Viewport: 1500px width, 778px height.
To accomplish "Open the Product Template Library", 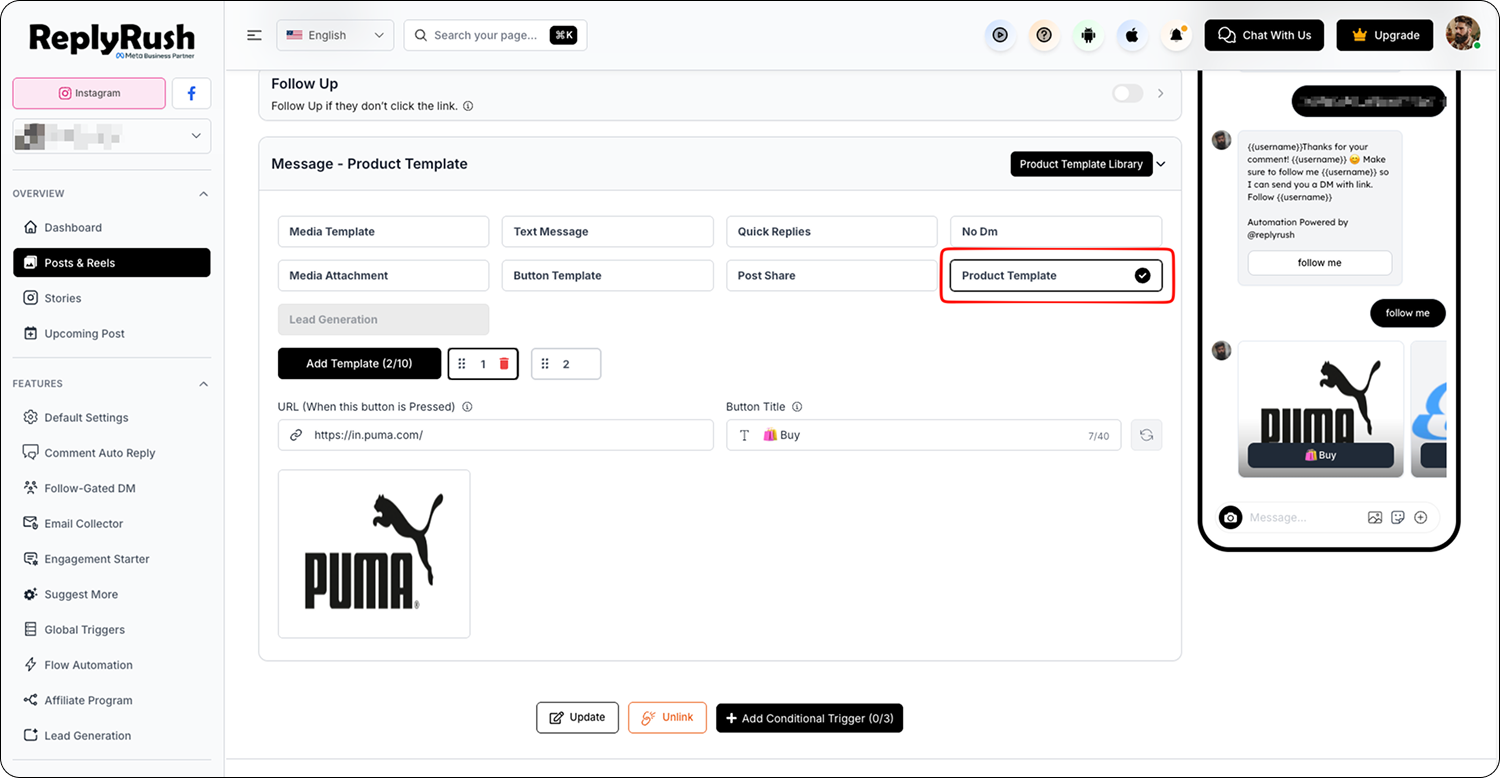I will [1081, 164].
